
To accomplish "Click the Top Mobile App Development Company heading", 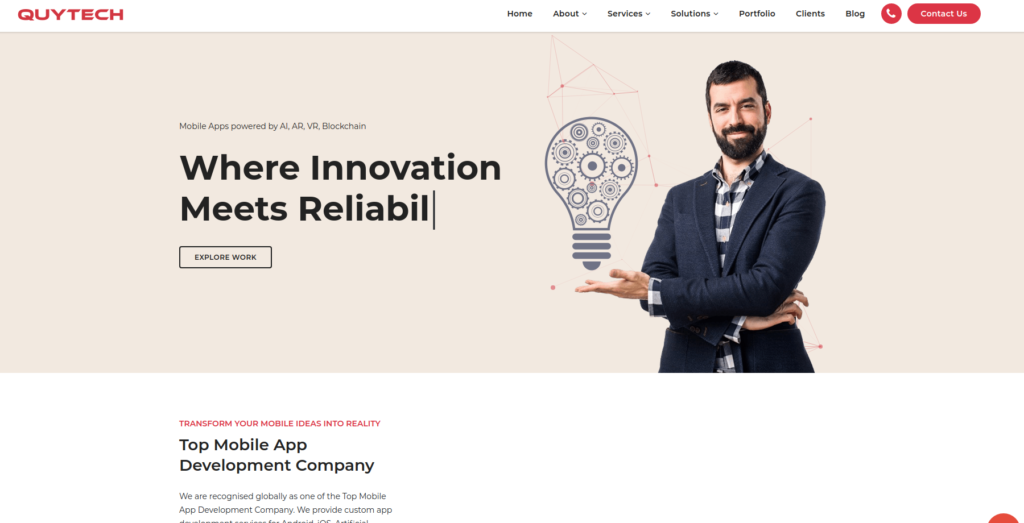I will click(x=276, y=455).
